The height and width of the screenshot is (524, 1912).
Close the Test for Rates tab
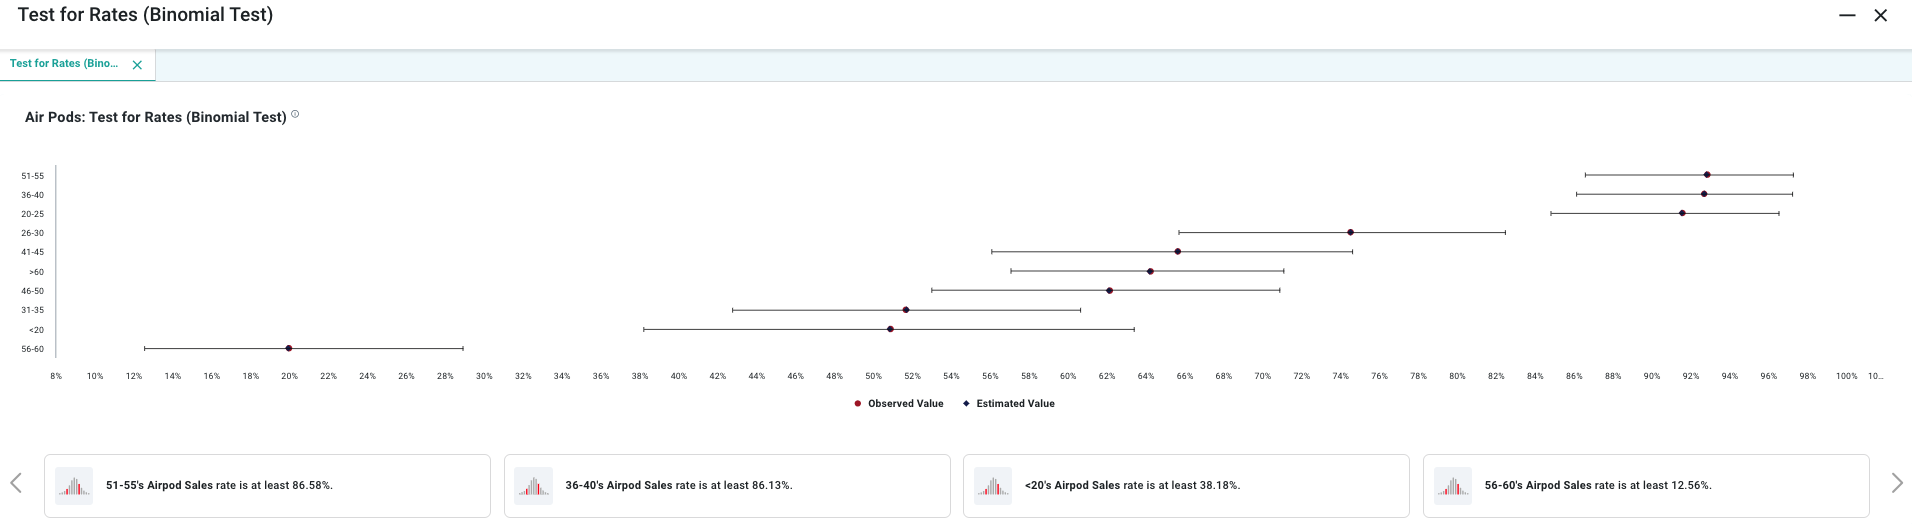(x=137, y=65)
